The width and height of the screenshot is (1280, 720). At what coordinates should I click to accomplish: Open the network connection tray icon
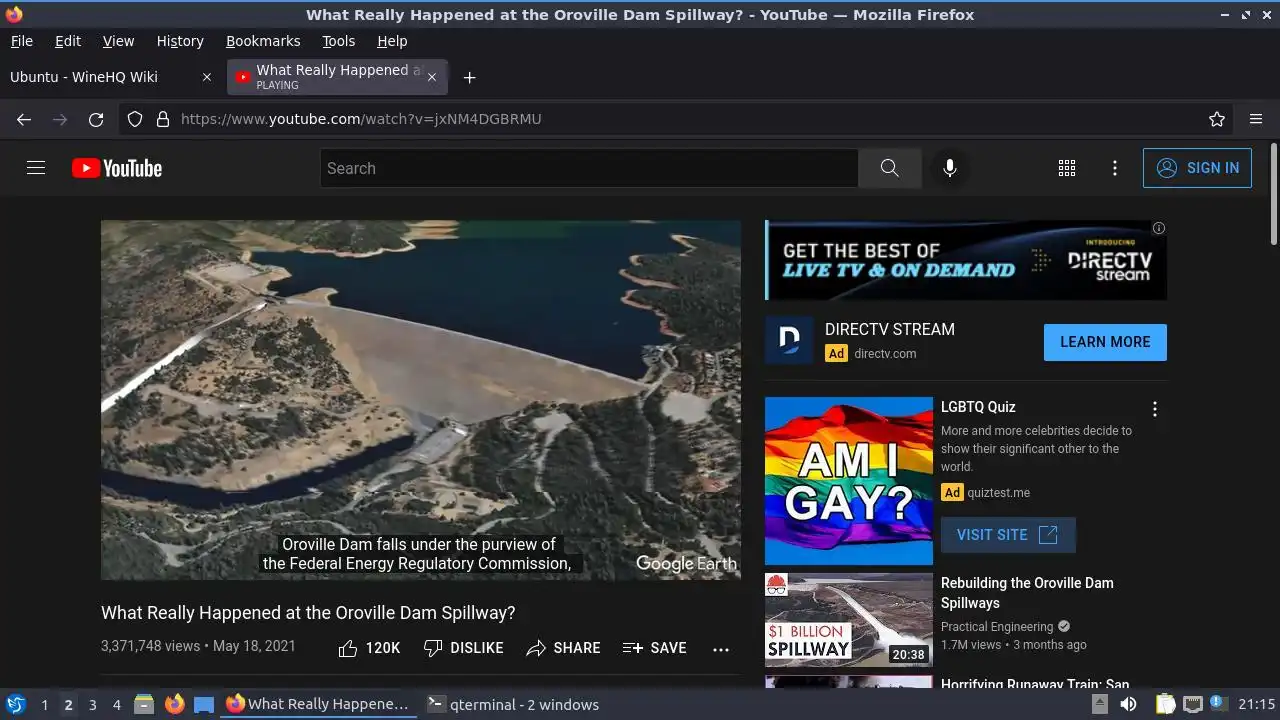click(x=1193, y=704)
